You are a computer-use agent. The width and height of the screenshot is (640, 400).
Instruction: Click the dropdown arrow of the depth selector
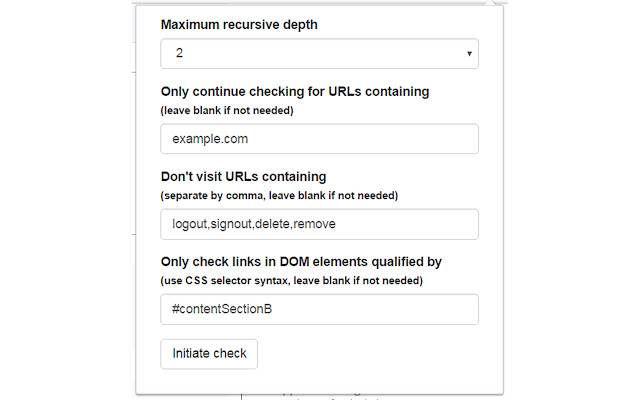(x=469, y=54)
